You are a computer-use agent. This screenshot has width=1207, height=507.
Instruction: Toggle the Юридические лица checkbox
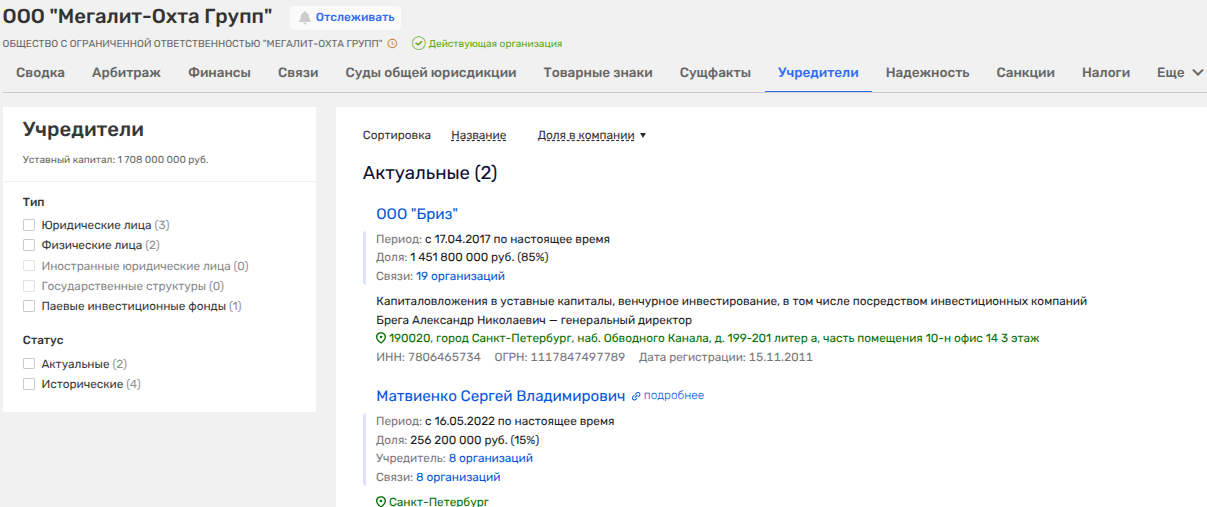(x=29, y=226)
